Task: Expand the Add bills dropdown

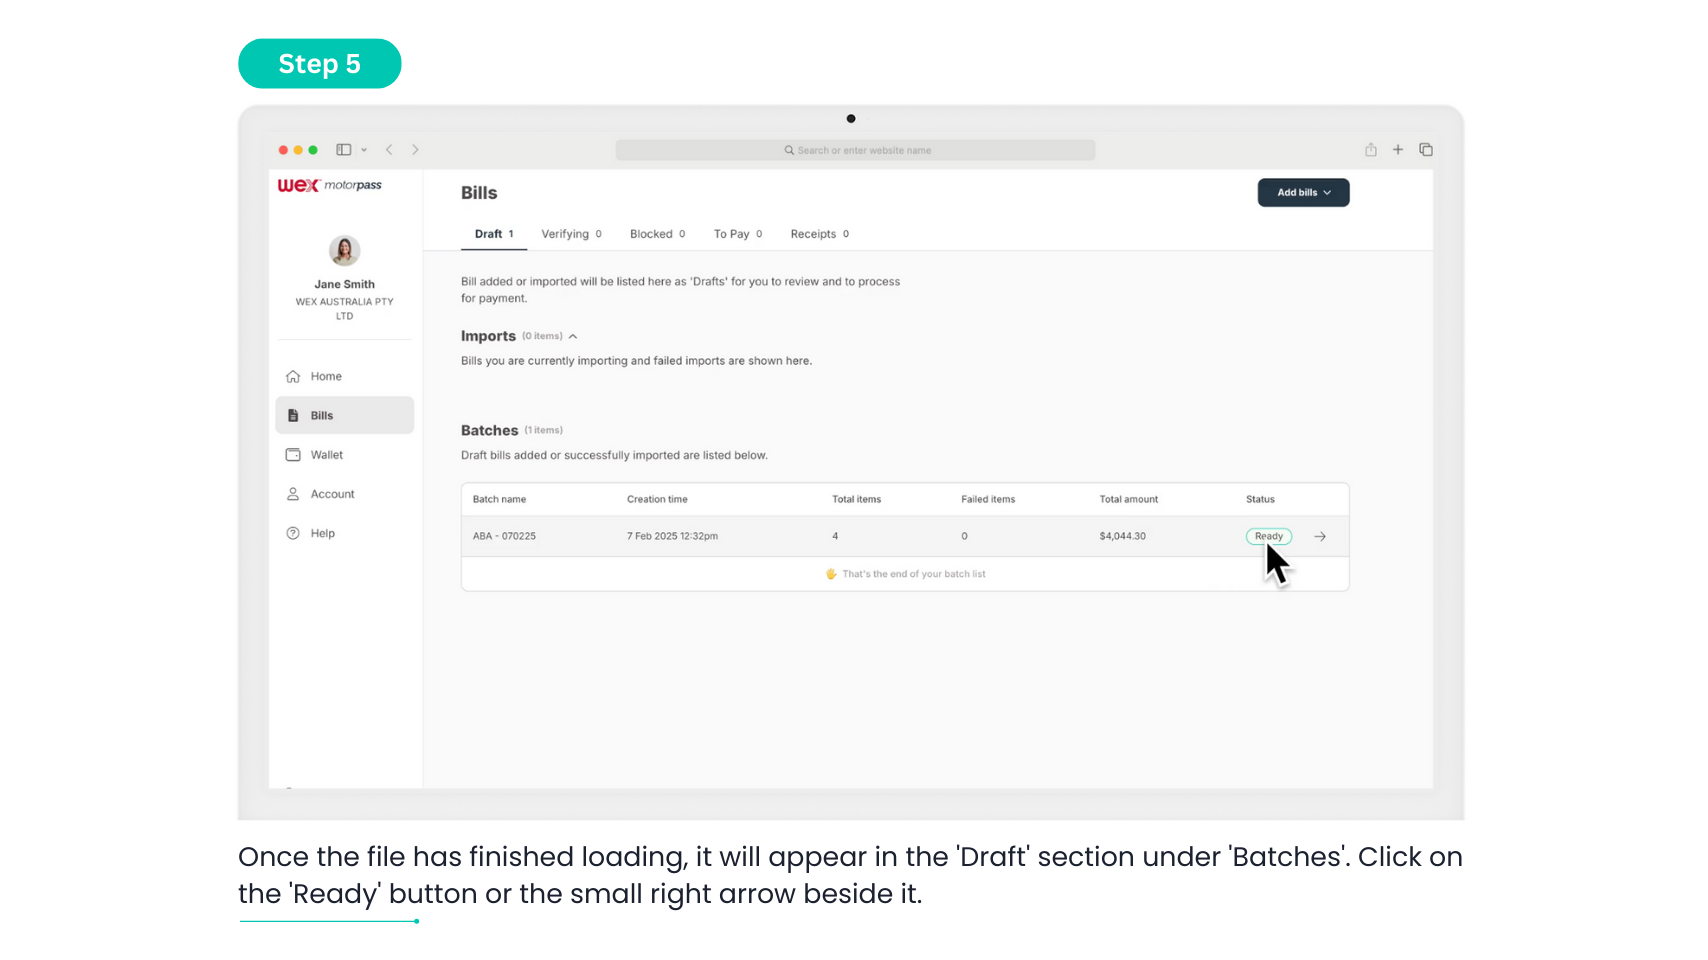Action: click(x=1303, y=193)
